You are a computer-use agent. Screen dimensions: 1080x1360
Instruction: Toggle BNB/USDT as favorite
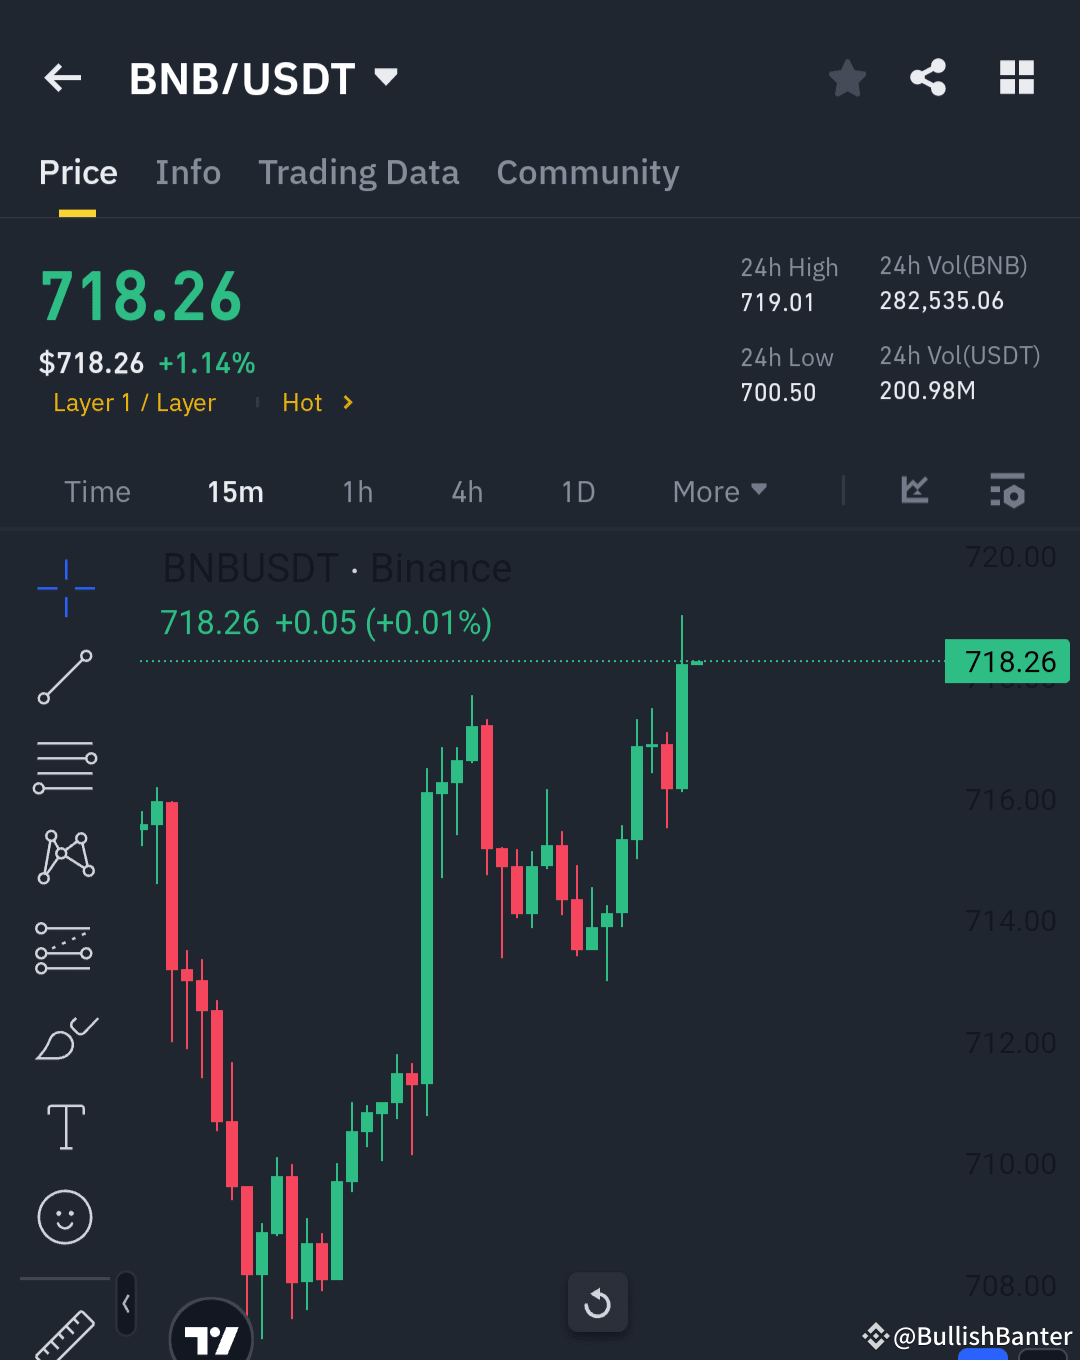tap(847, 77)
